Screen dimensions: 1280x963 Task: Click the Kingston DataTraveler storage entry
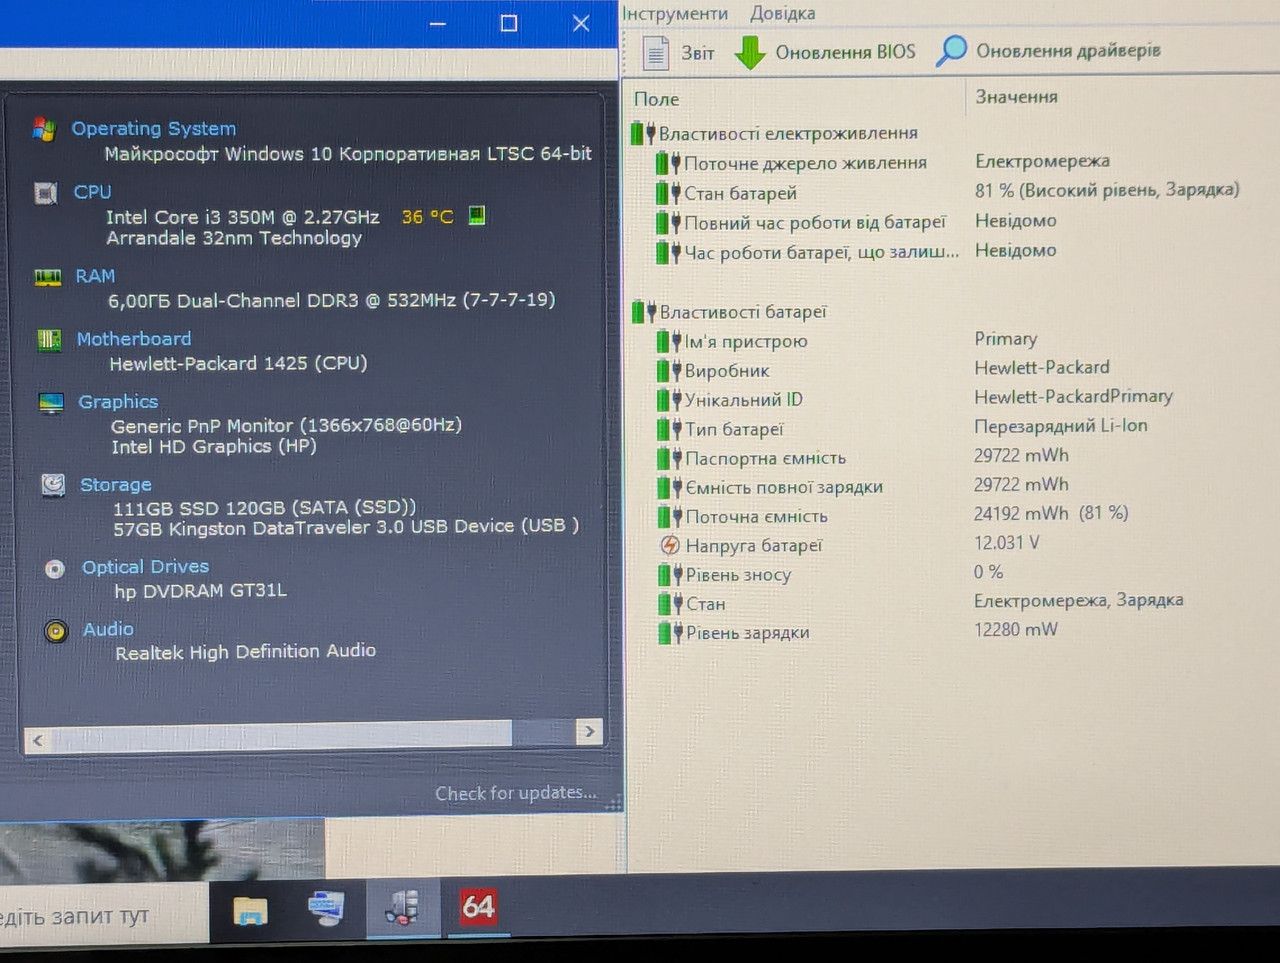[x=346, y=527]
